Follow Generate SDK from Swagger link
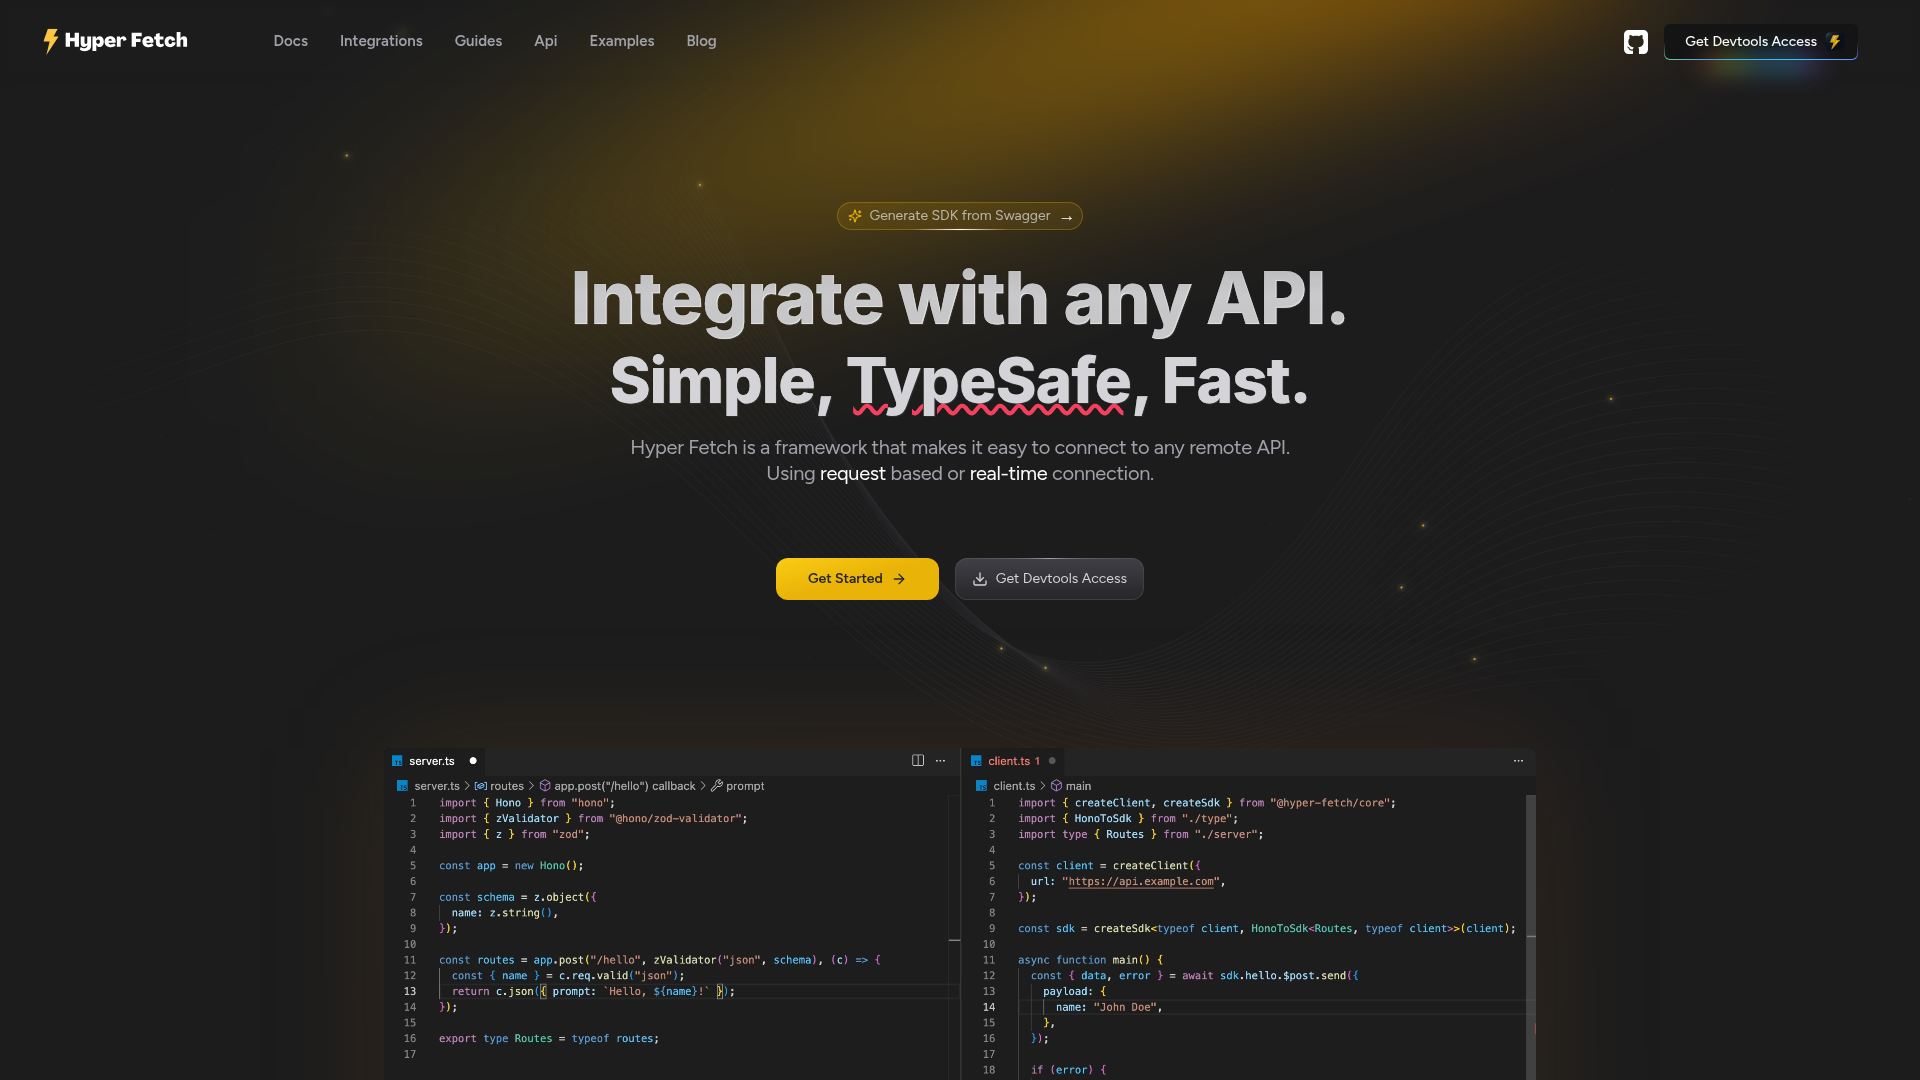Viewport: 1920px width, 1080px height. pos(959,216)
